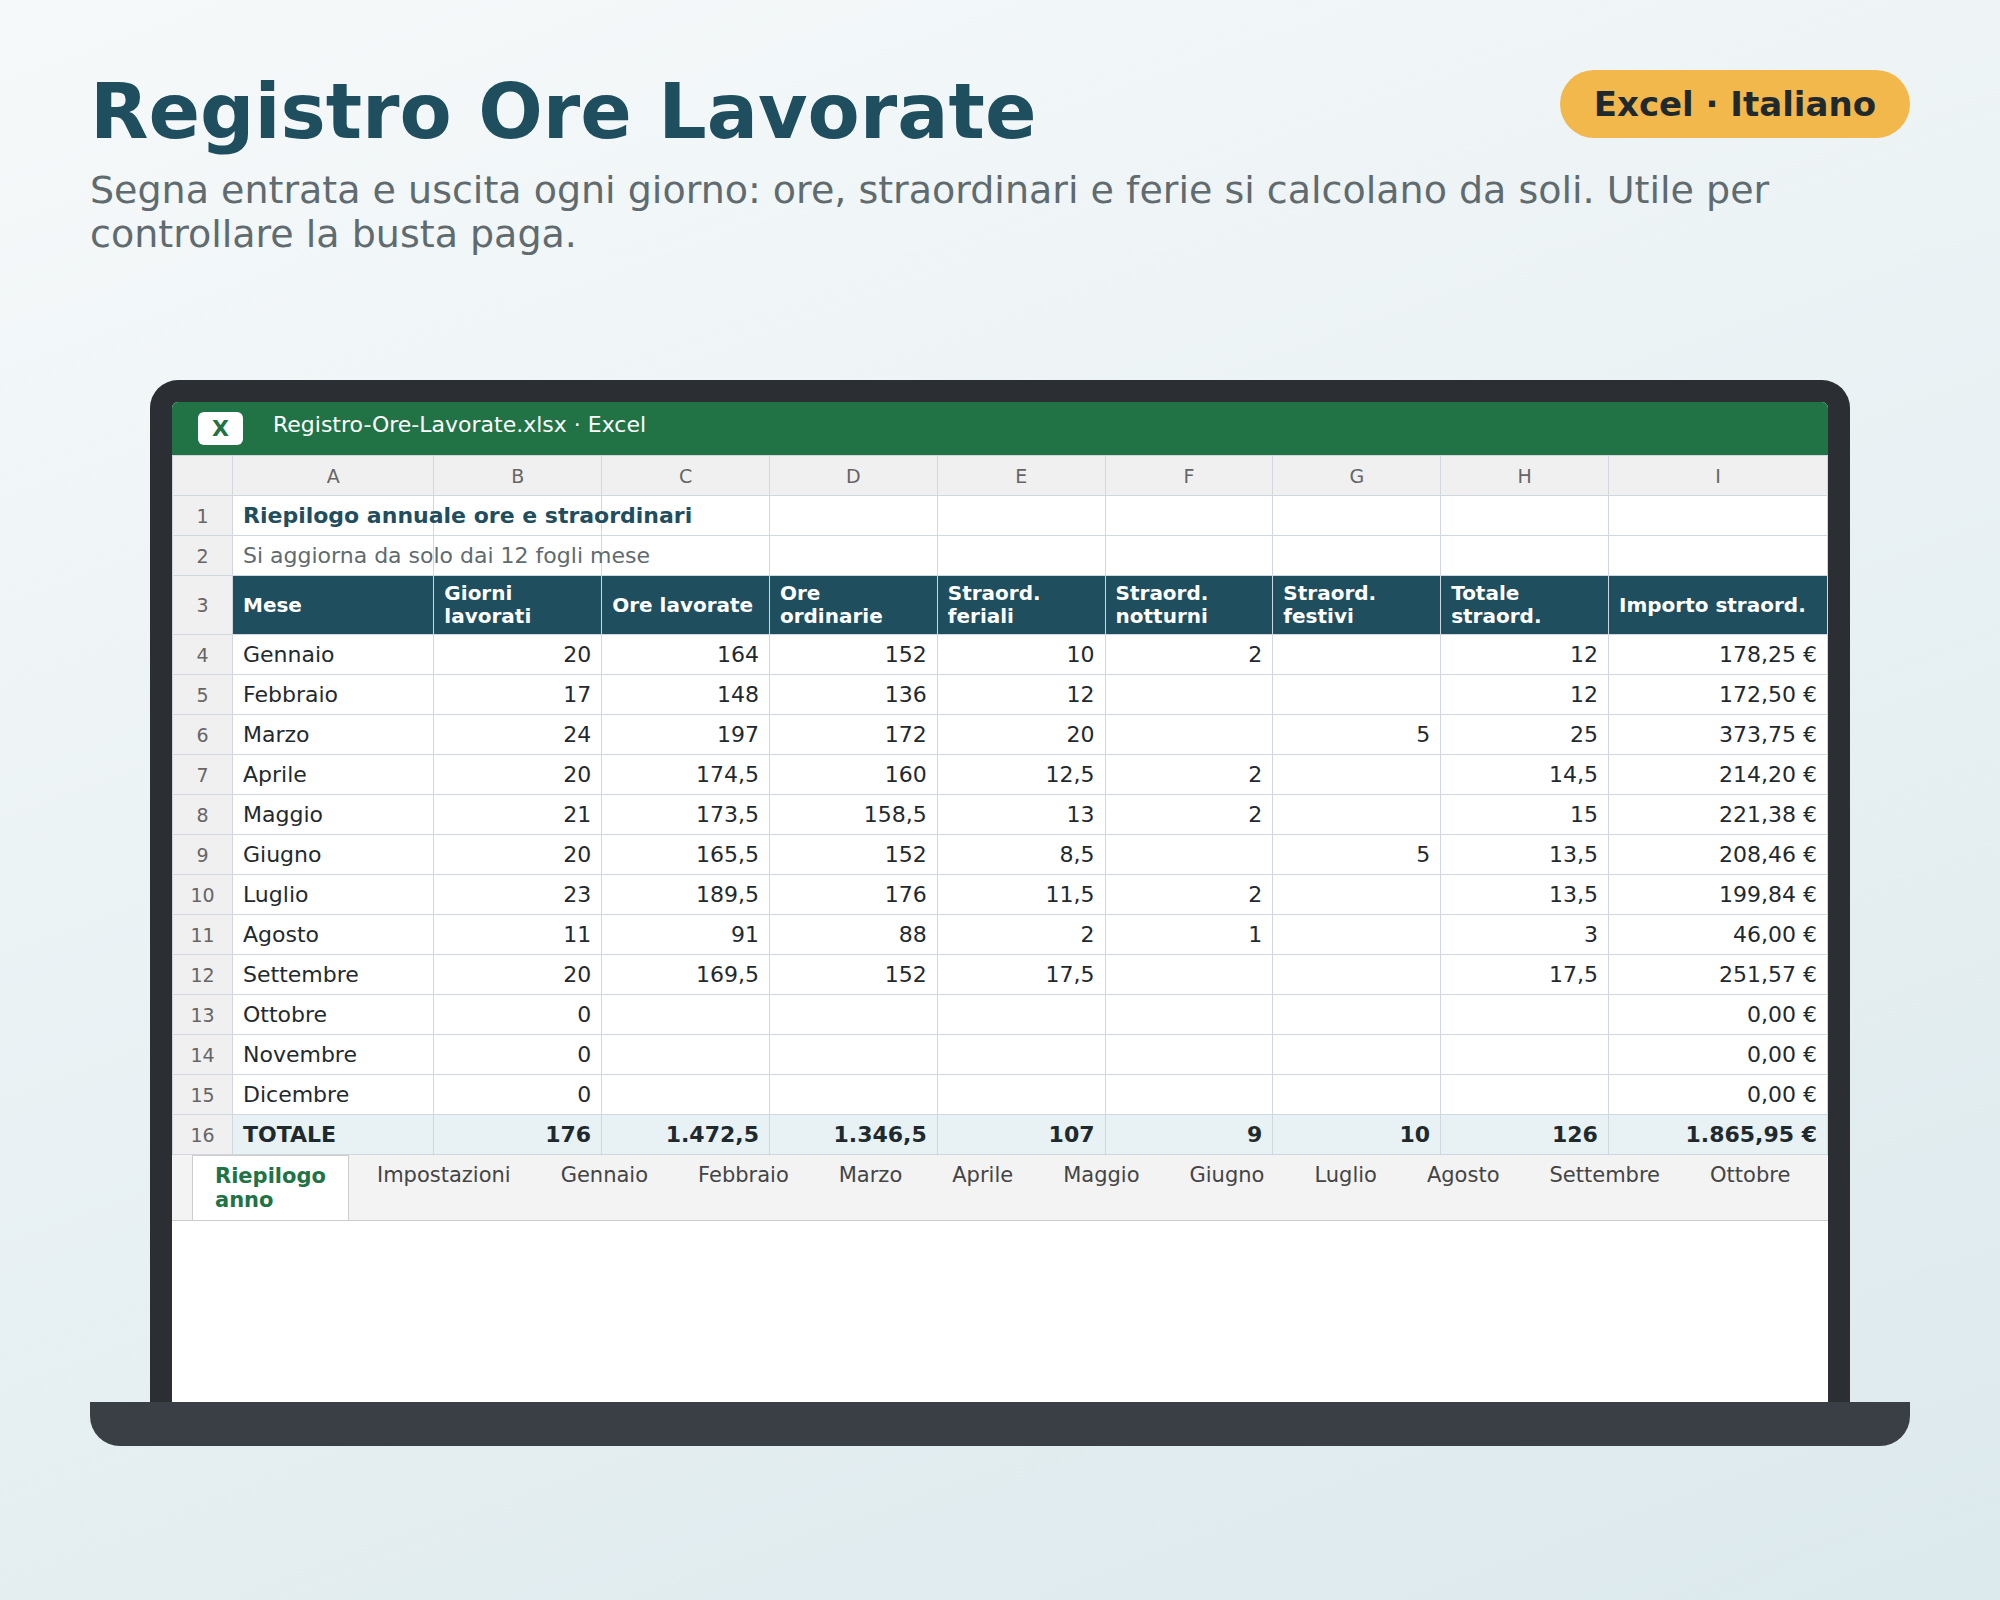
Task: Click the Marzo amount '373,75 €'
Action: point(1718,735)
